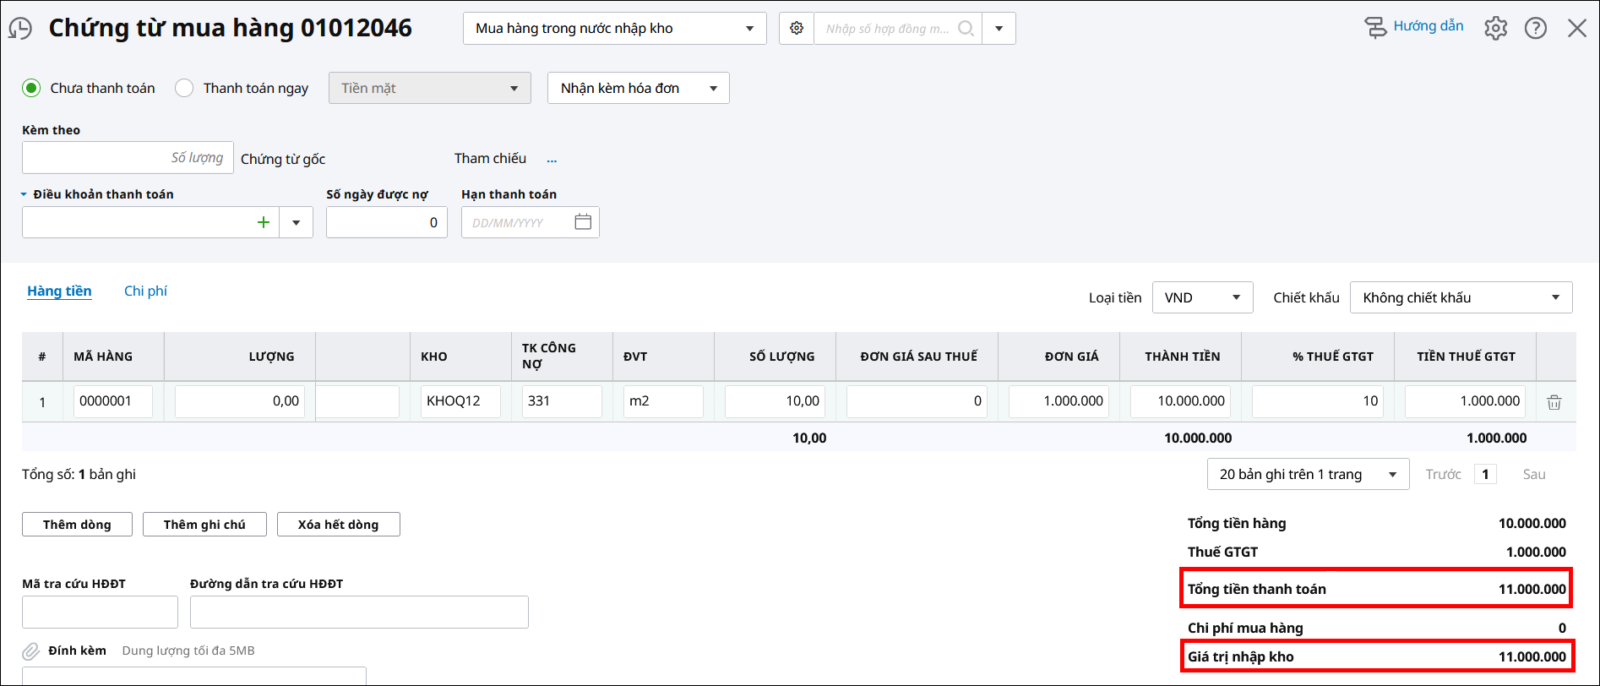Click the help question mark icon
The width and height of the screenshot is (1600, 686).
click(1535, 28)
